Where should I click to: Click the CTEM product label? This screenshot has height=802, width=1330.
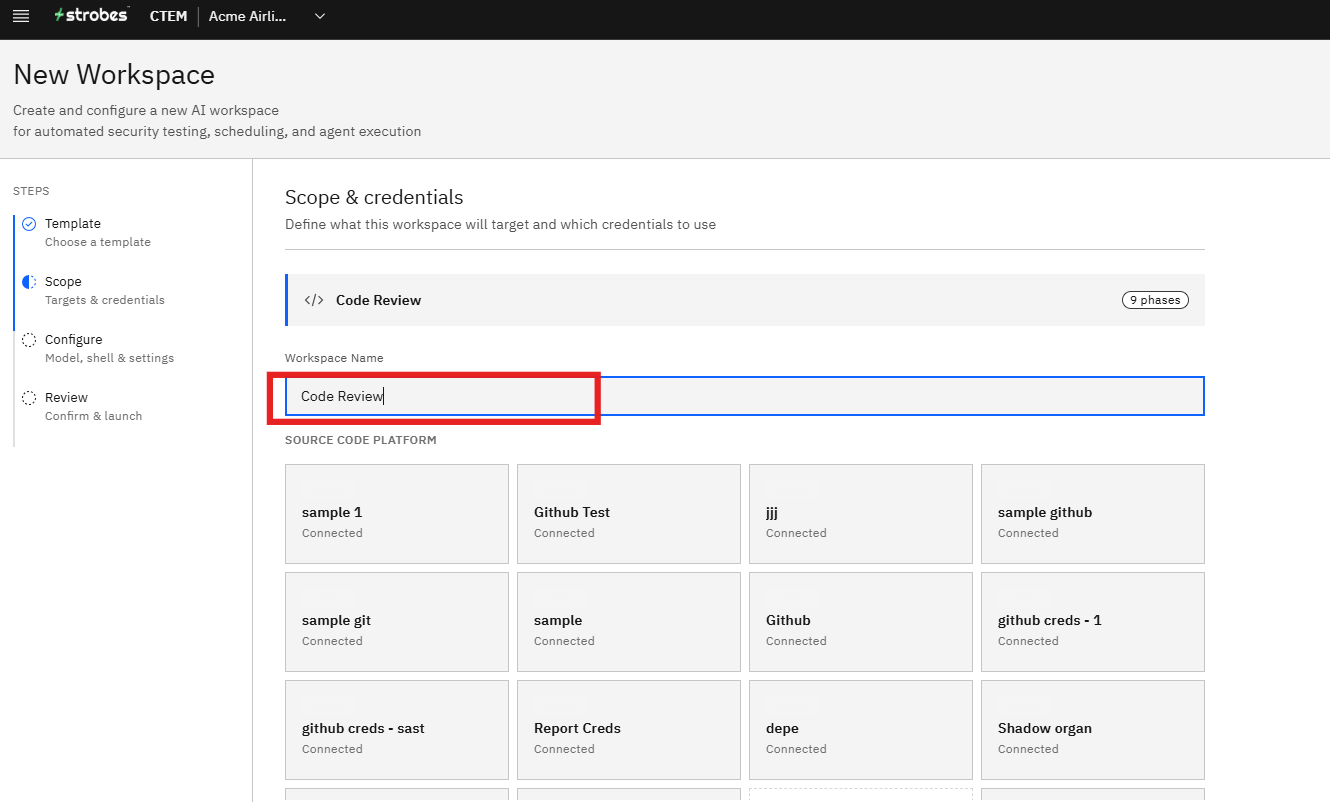click(x=168, y=16)
